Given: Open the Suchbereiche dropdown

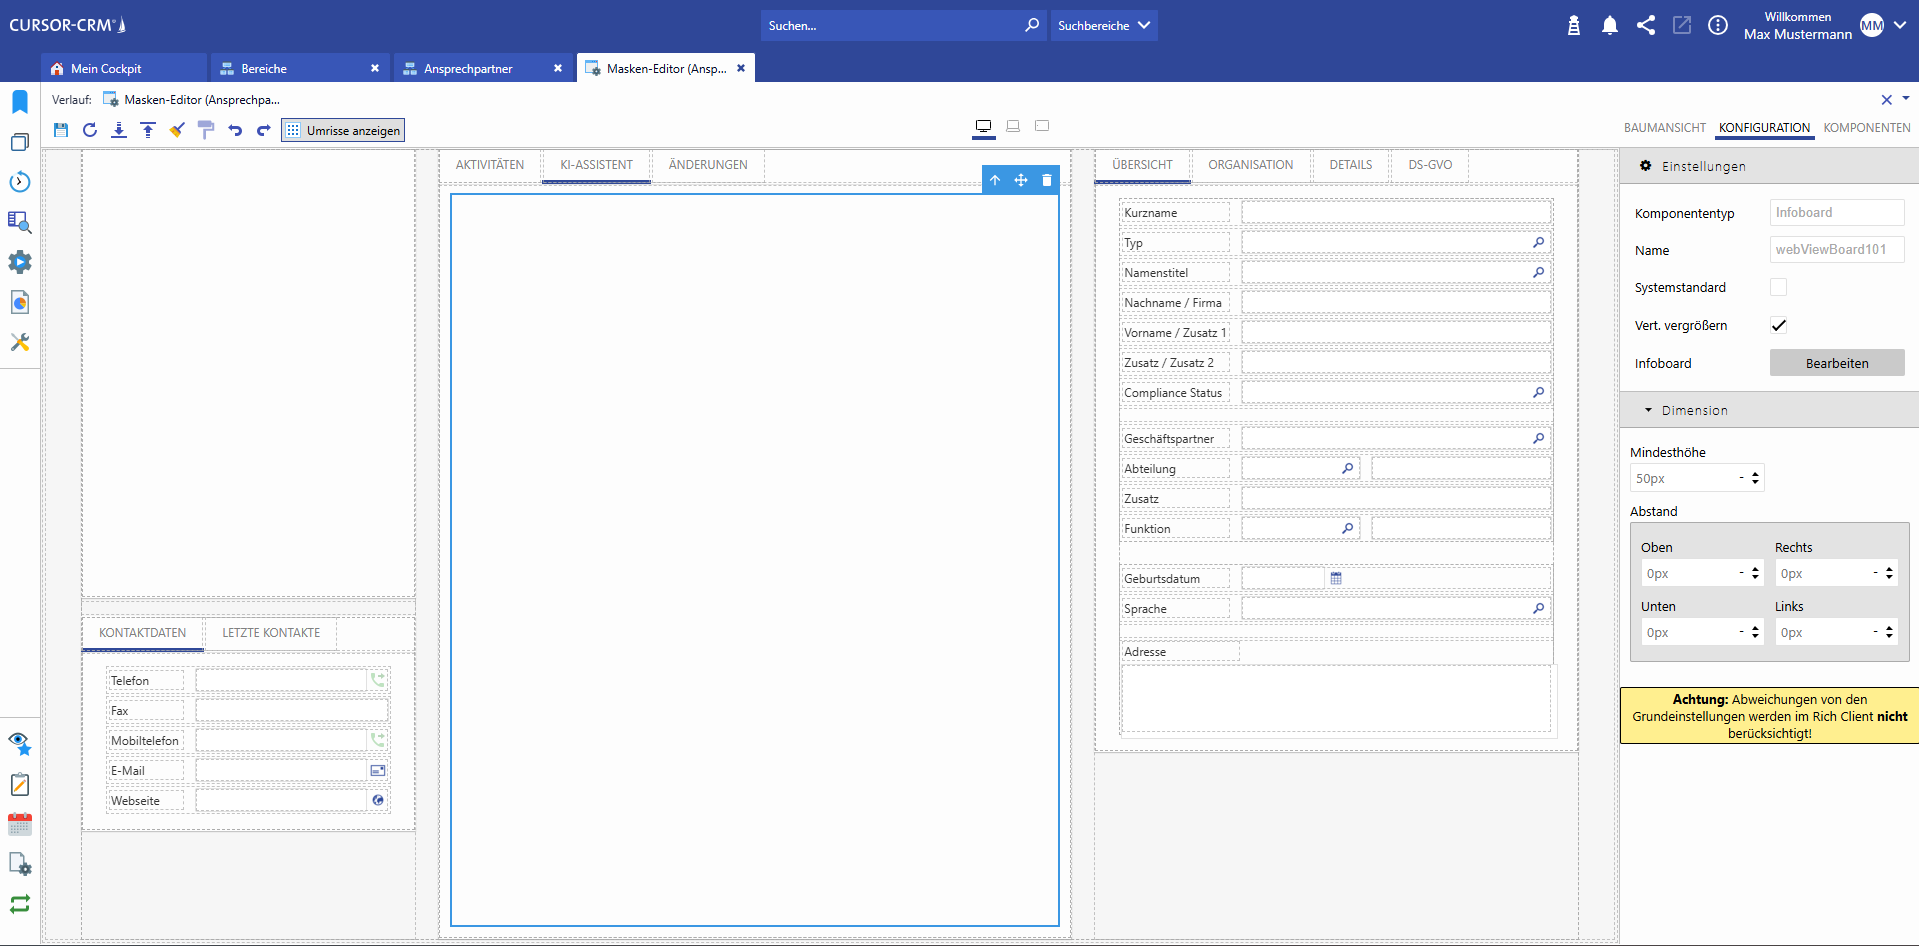Looking at the screenshot, I should coord(1104,26).
